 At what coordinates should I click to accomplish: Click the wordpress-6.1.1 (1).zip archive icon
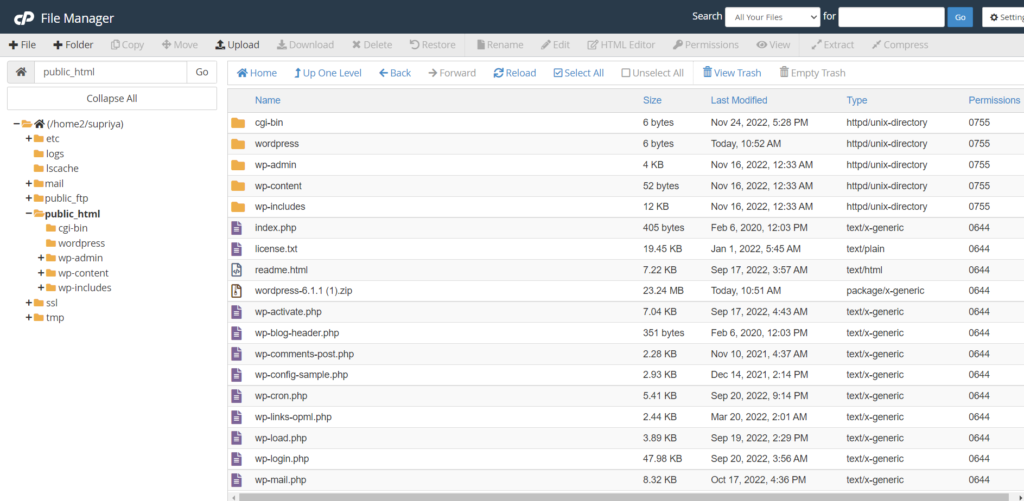coord(236,291)
